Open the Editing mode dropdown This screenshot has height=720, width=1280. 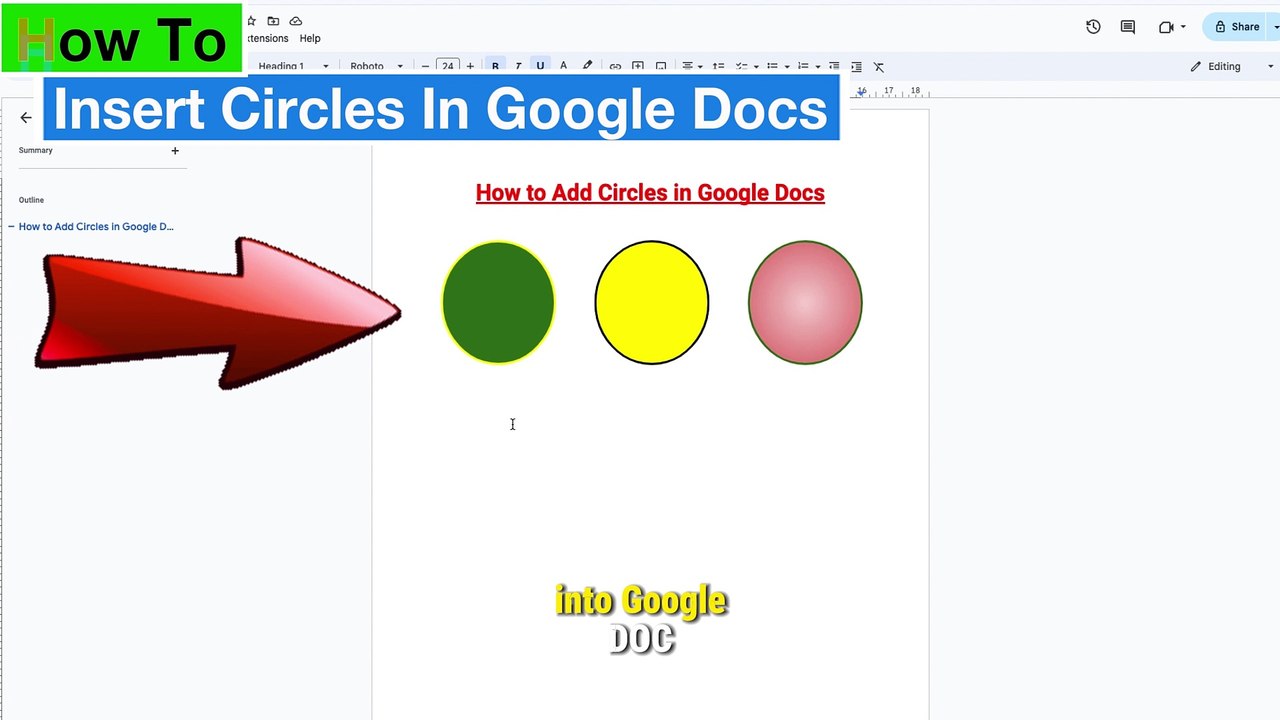pos(1232,67)
